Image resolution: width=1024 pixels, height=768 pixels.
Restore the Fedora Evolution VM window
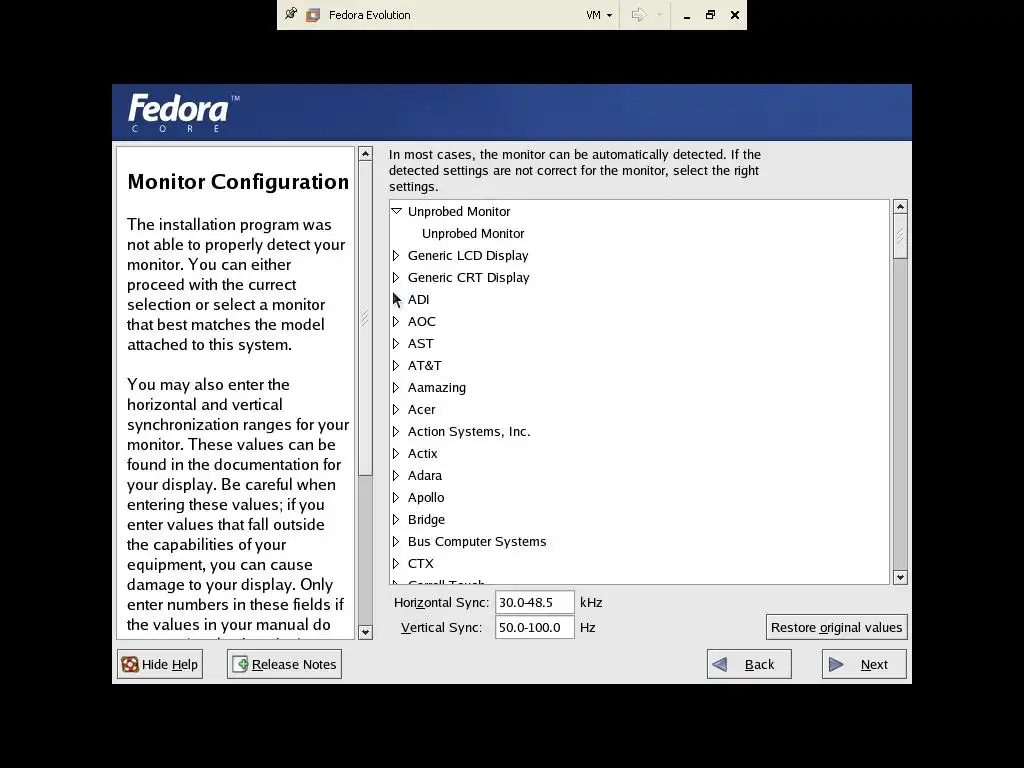pos(711,14)
